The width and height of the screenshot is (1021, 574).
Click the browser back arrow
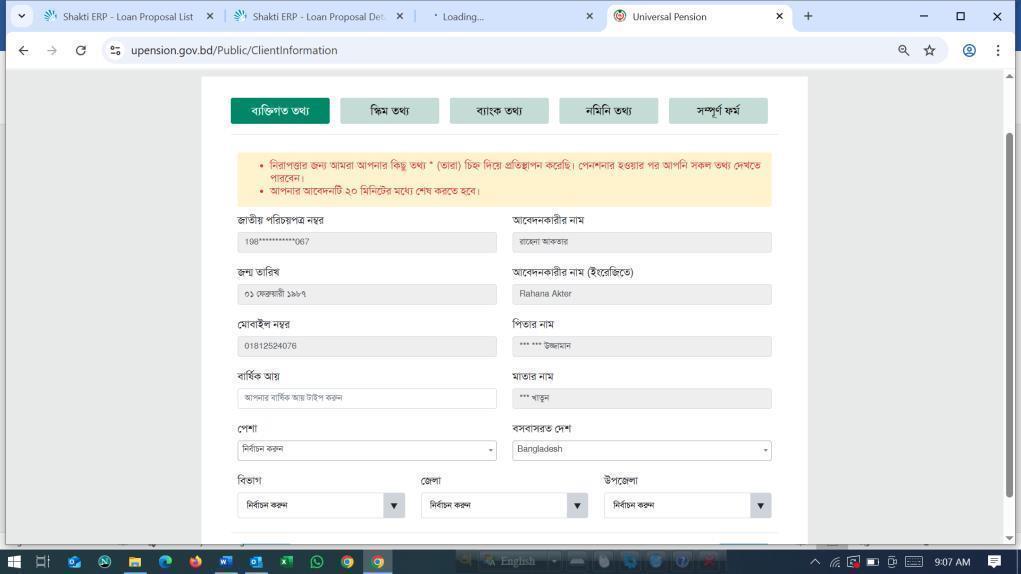[x=23, y=50]
